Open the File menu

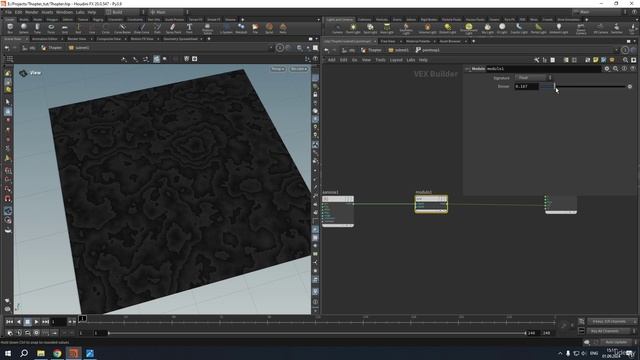(8, 12)
